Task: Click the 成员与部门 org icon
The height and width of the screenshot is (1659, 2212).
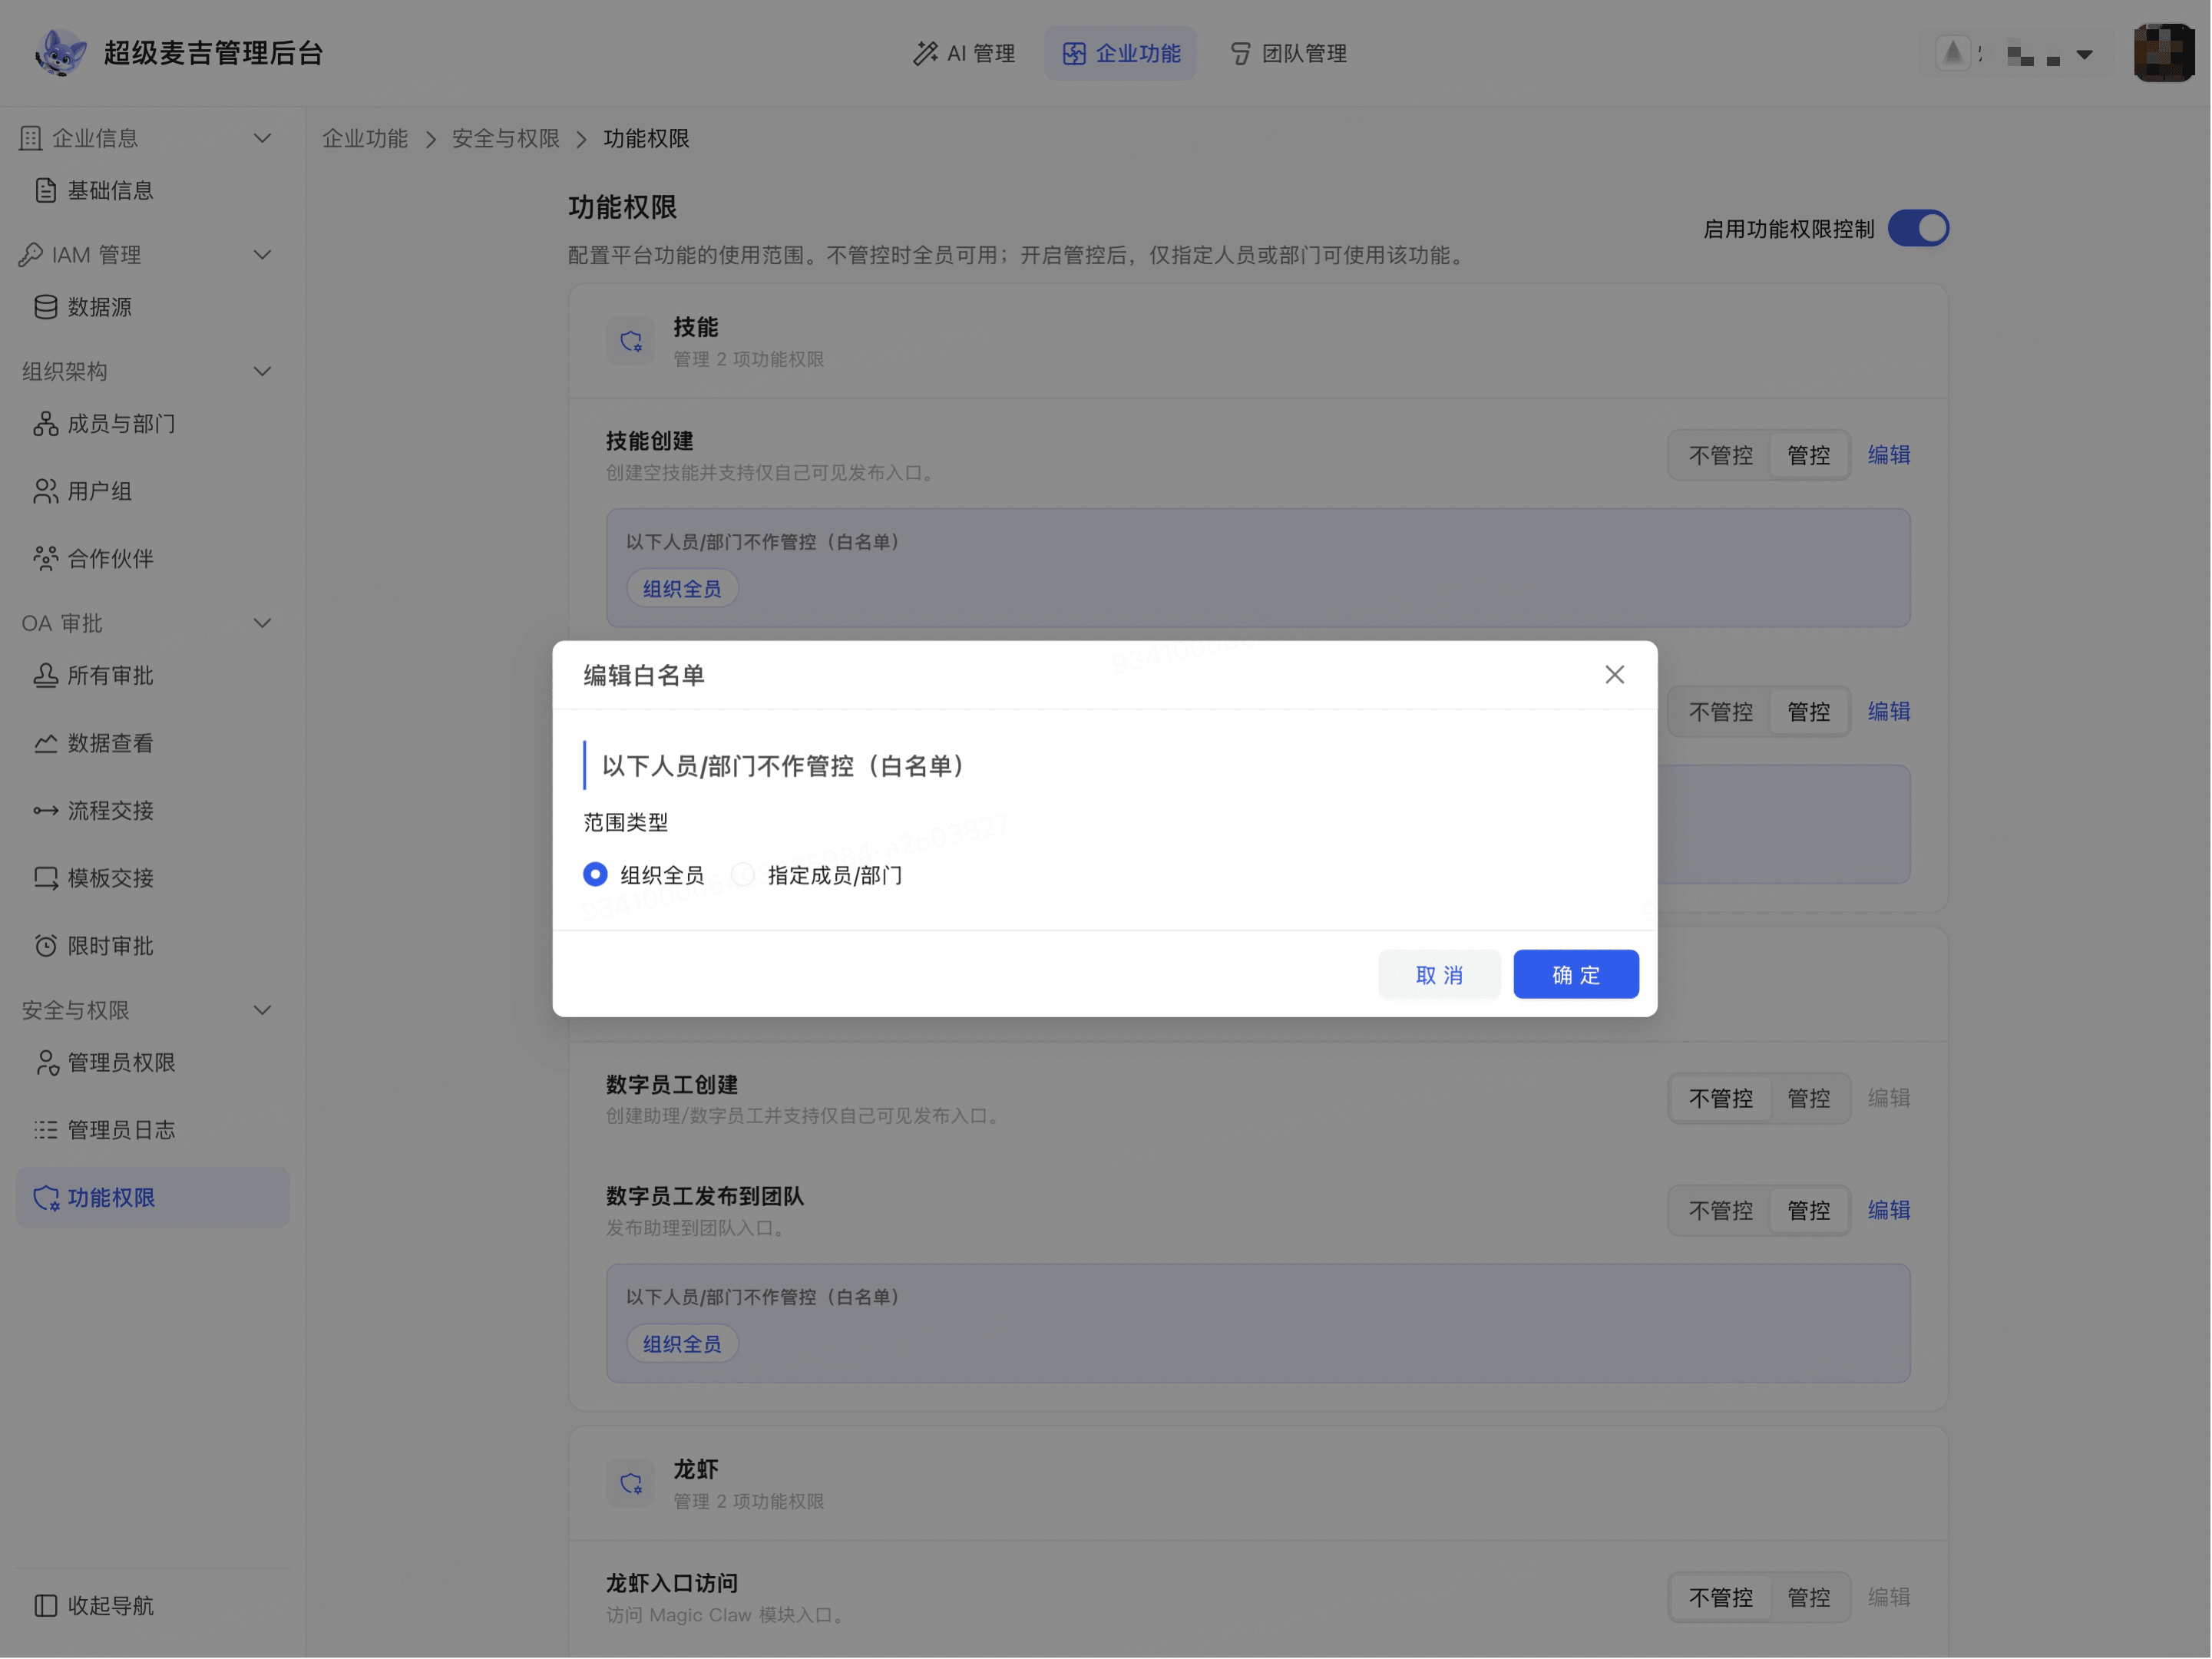Action: [45, 424]
